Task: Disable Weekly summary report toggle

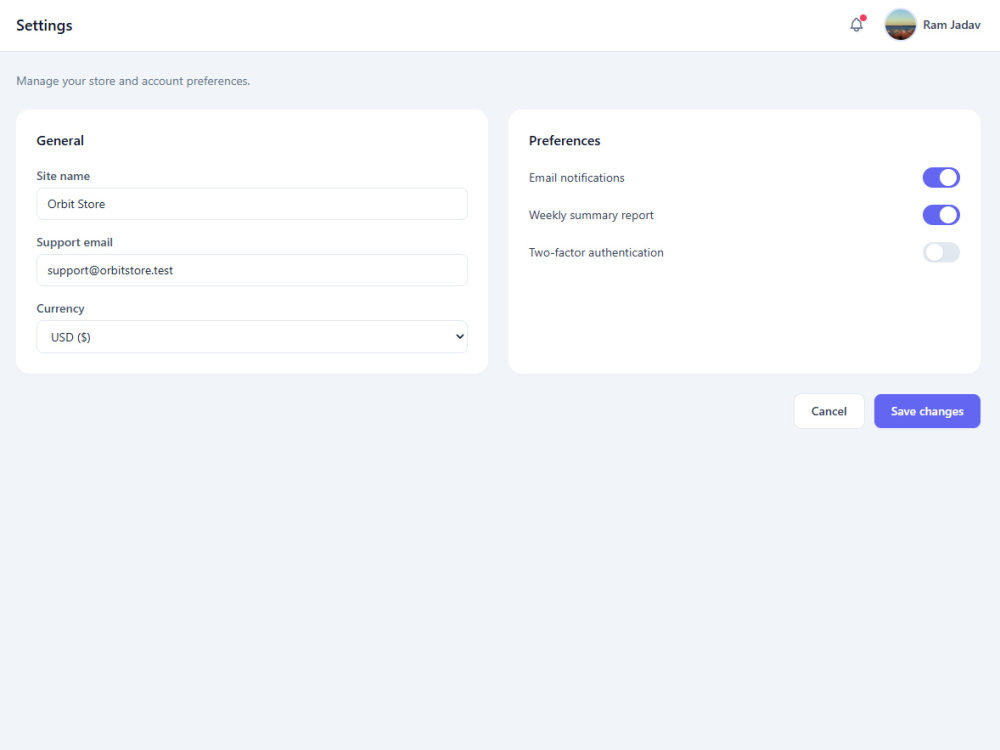Action: 941,215
